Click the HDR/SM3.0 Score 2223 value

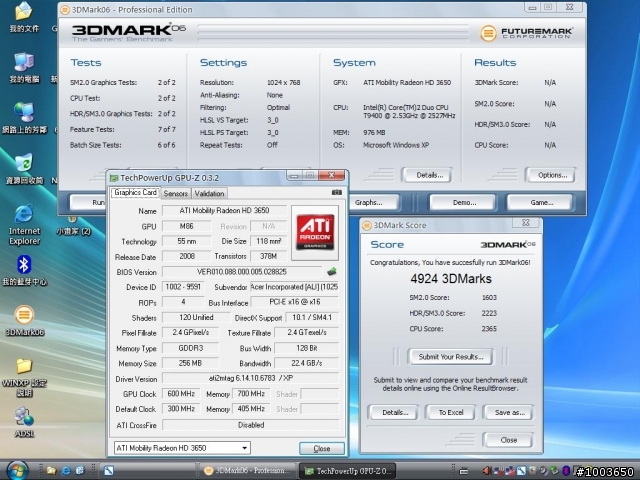point(489,313)
